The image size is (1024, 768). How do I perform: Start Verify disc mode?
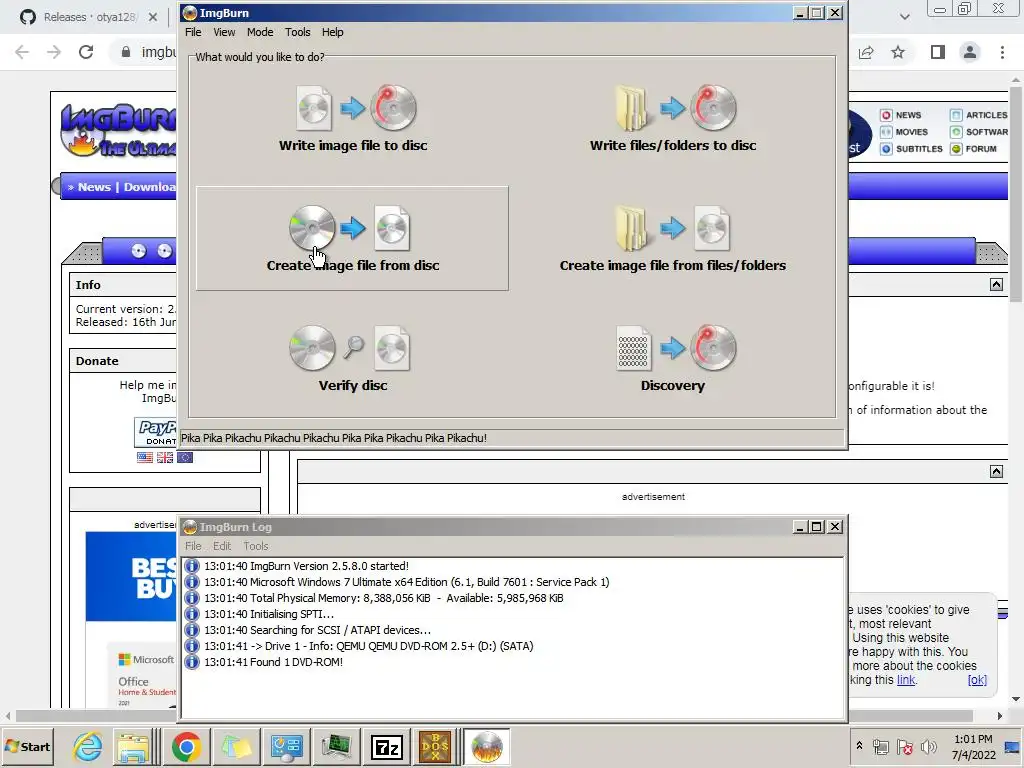pos(353,359)
